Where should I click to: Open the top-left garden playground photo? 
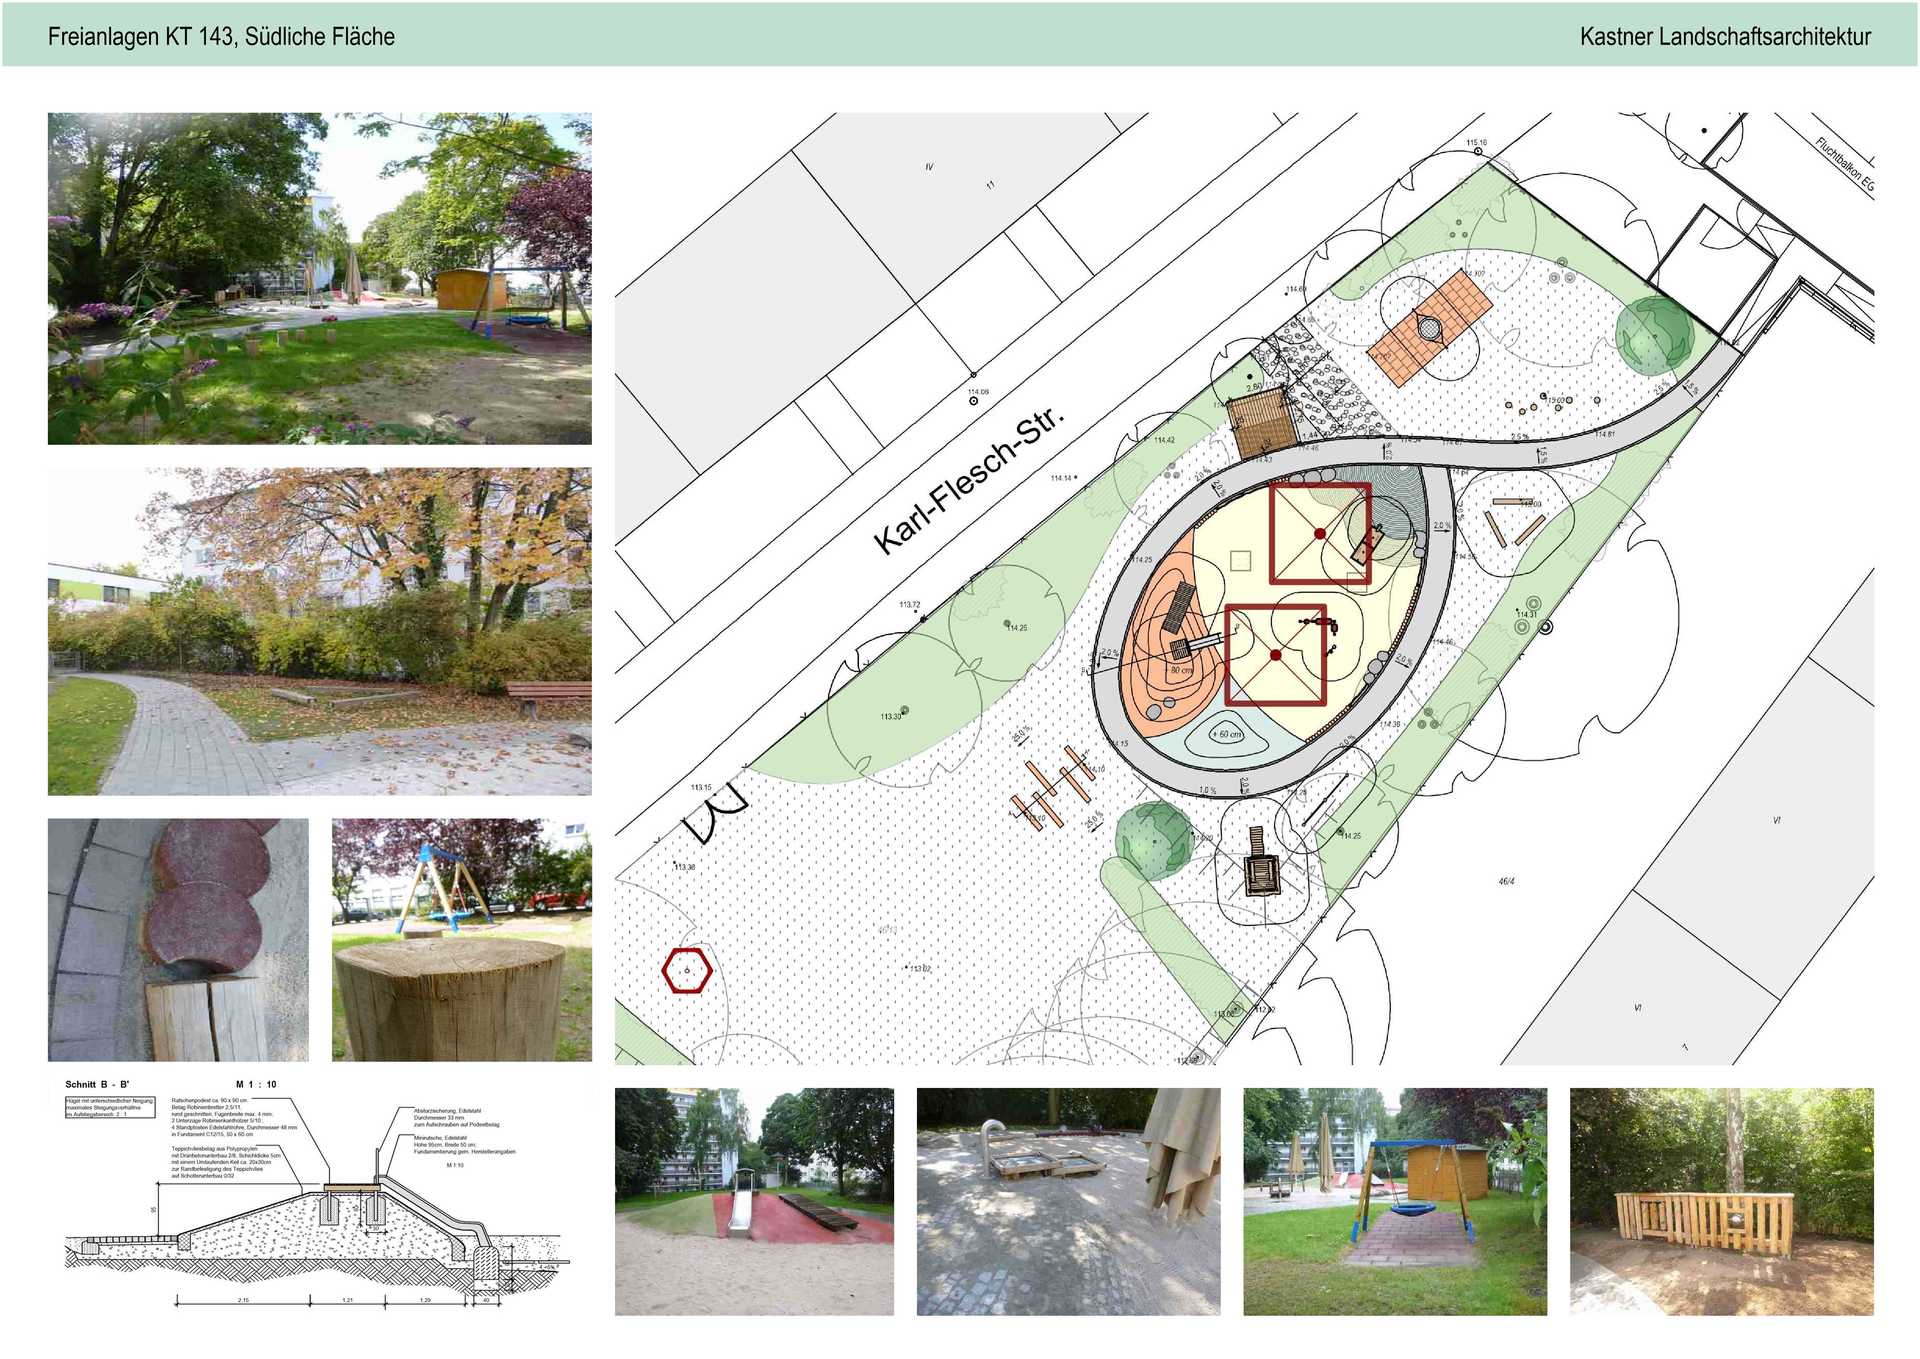pyautogui.click(x=319, y=278)
